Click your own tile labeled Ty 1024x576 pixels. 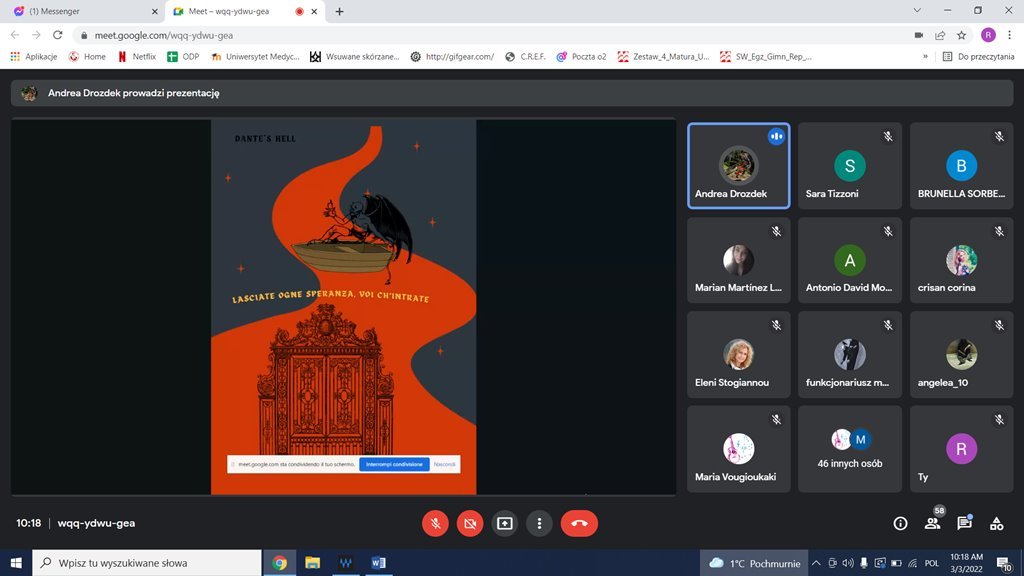961,449
